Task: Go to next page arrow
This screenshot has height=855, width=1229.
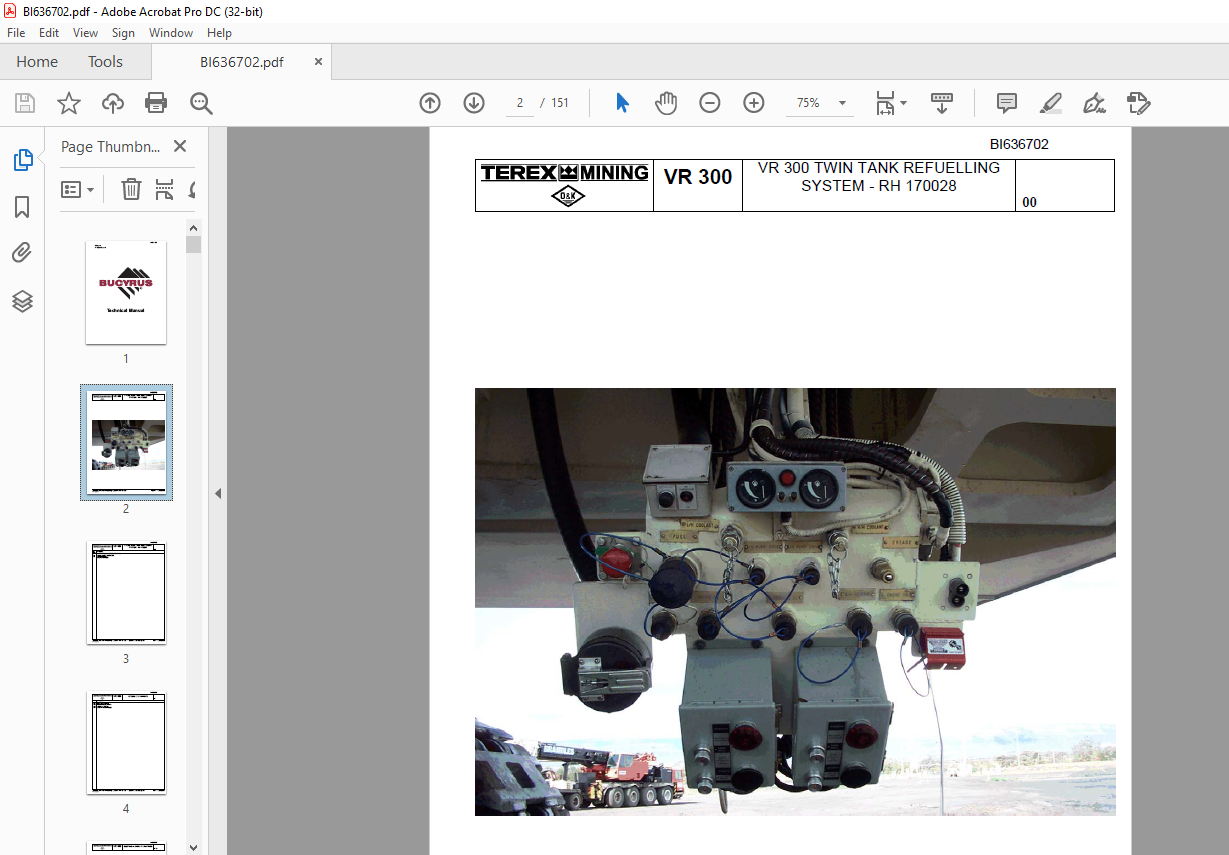Action: [474, 103]
